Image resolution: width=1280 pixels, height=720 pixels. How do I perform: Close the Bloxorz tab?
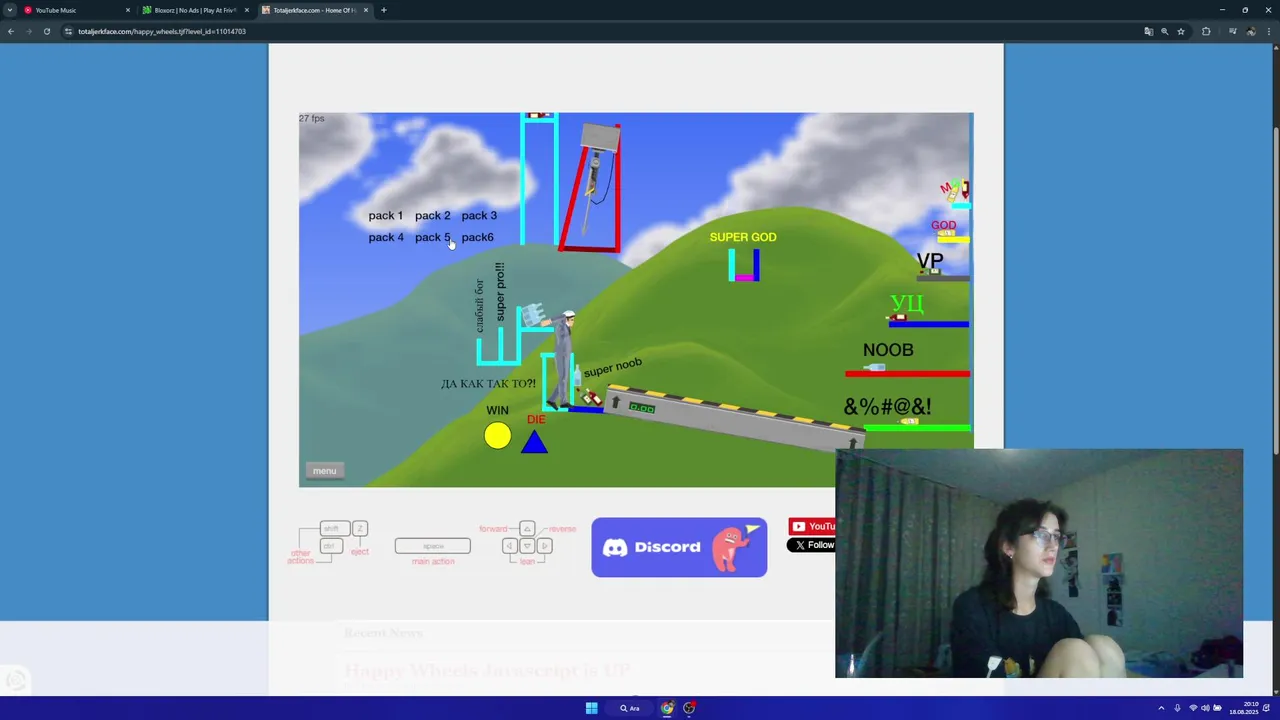[x=247, y=10]
